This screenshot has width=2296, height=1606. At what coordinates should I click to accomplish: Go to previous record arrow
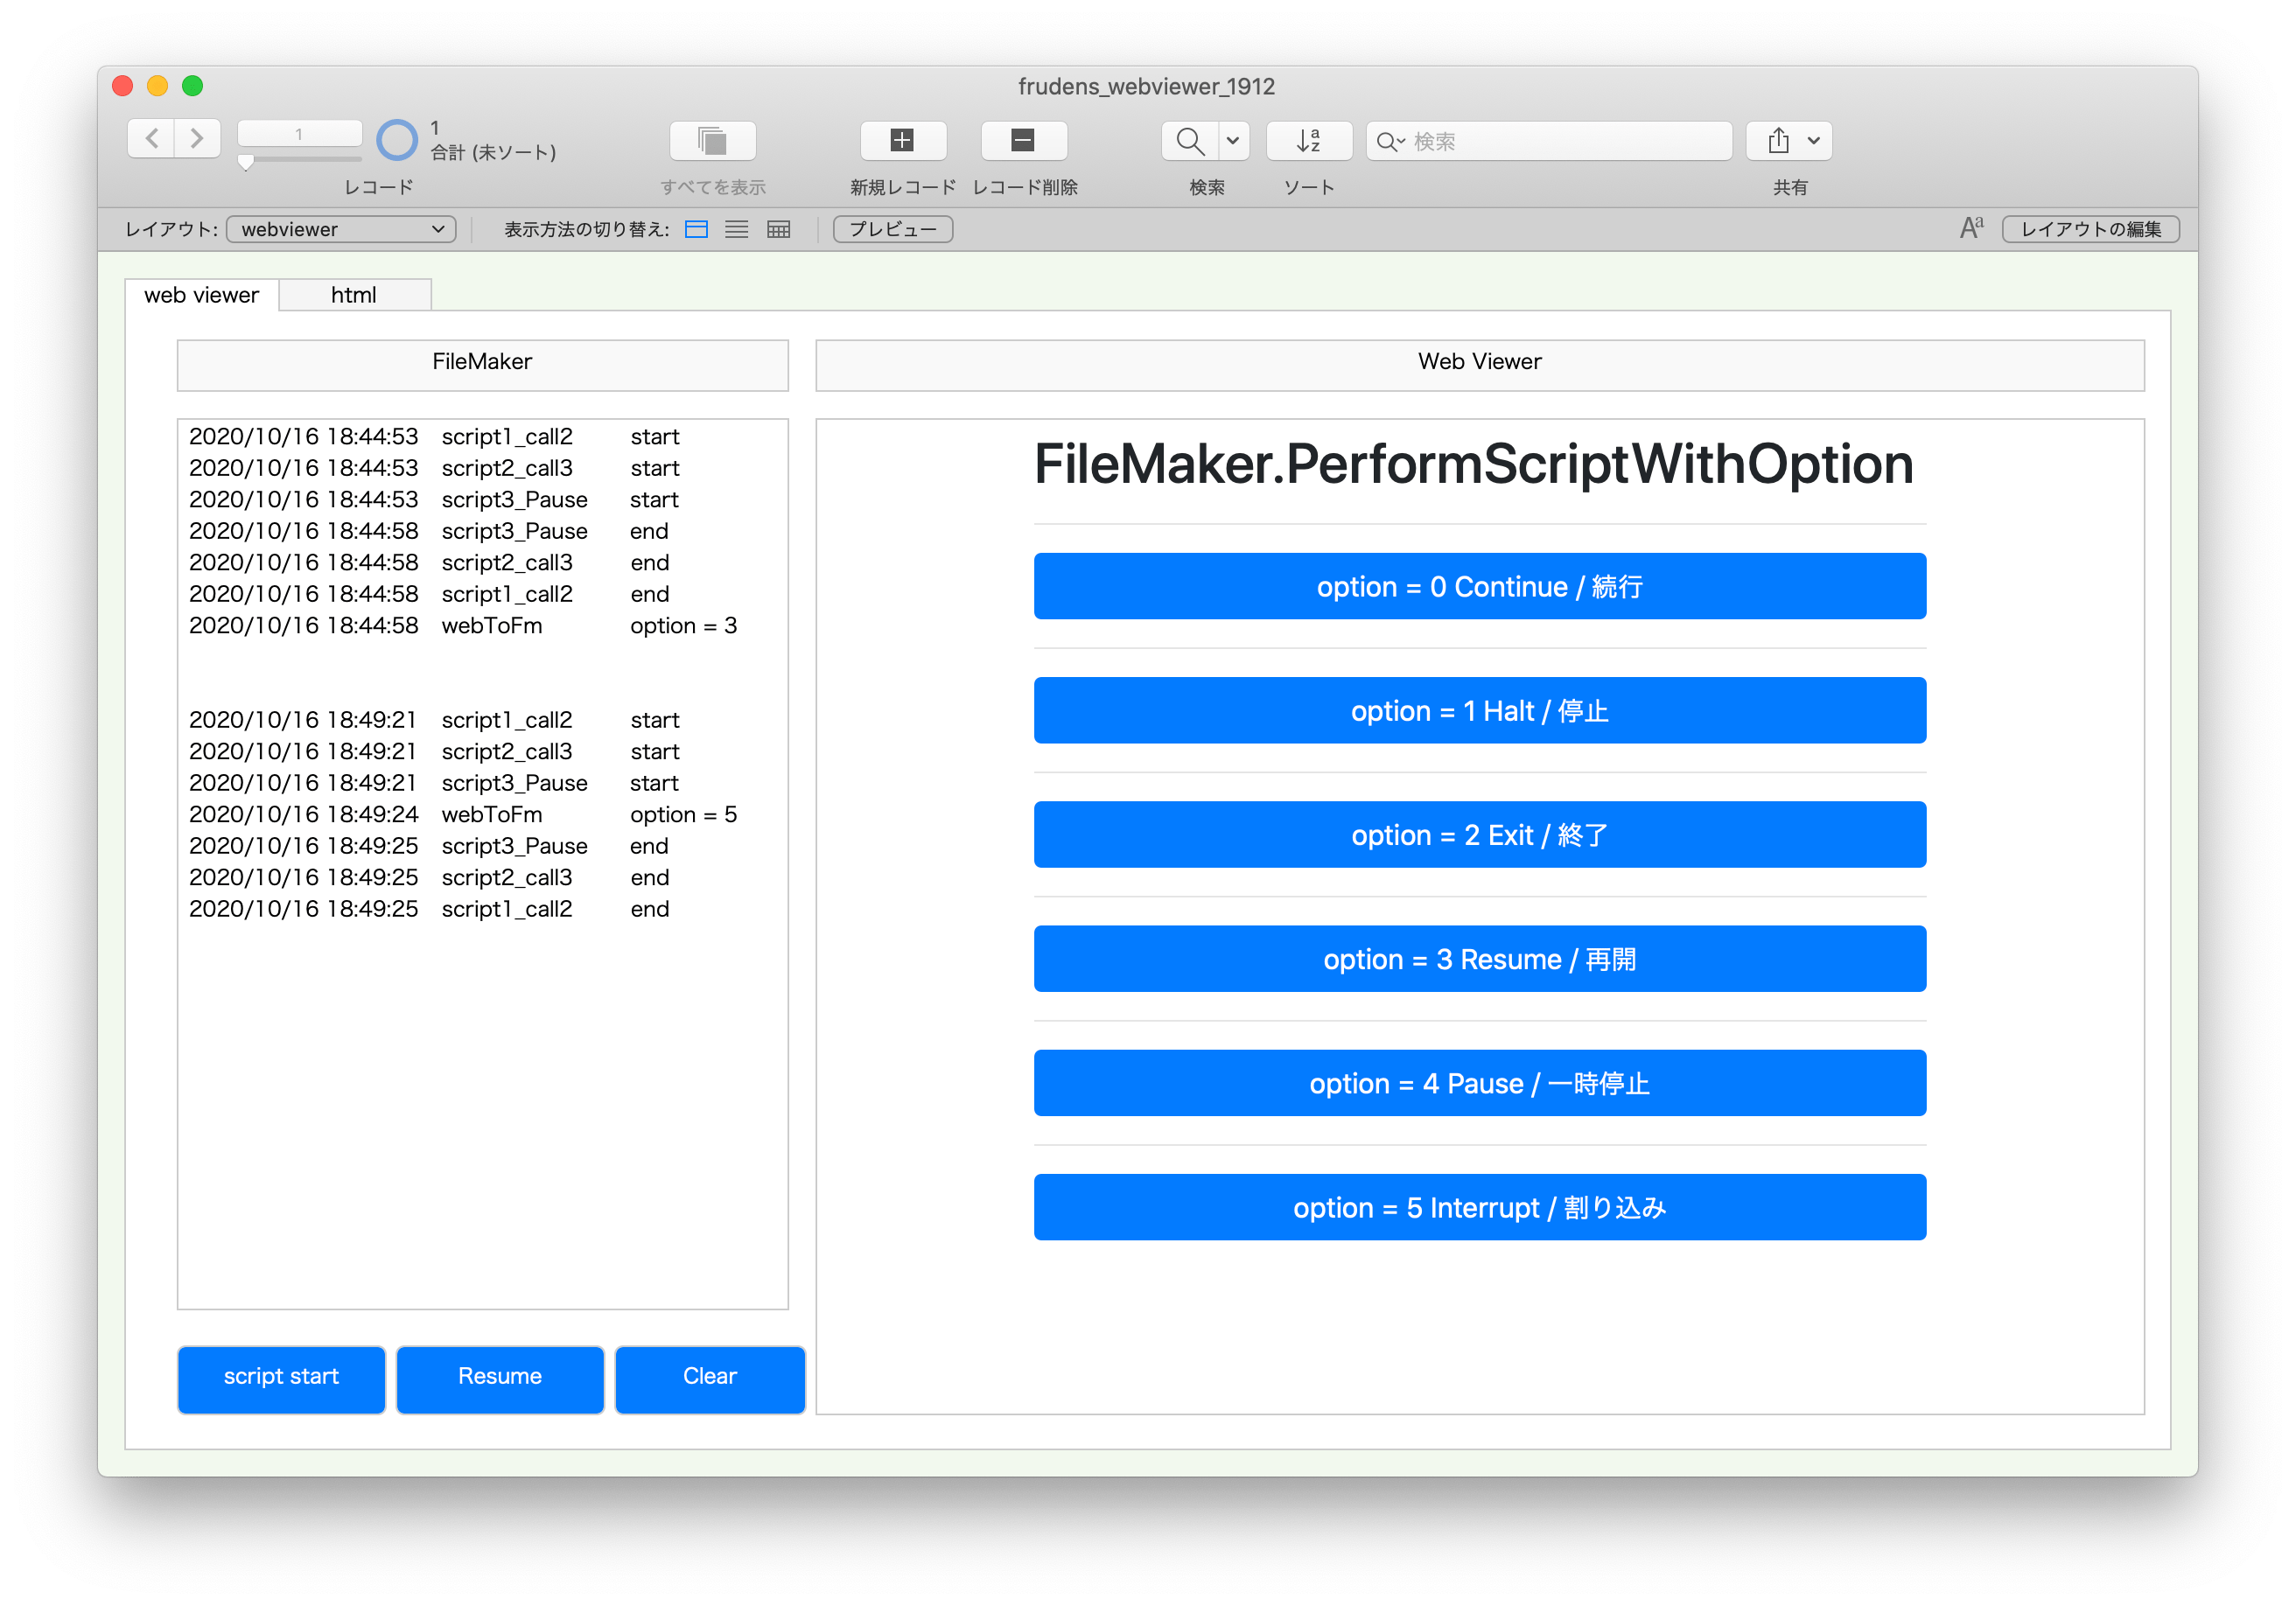tap(152, 139)
